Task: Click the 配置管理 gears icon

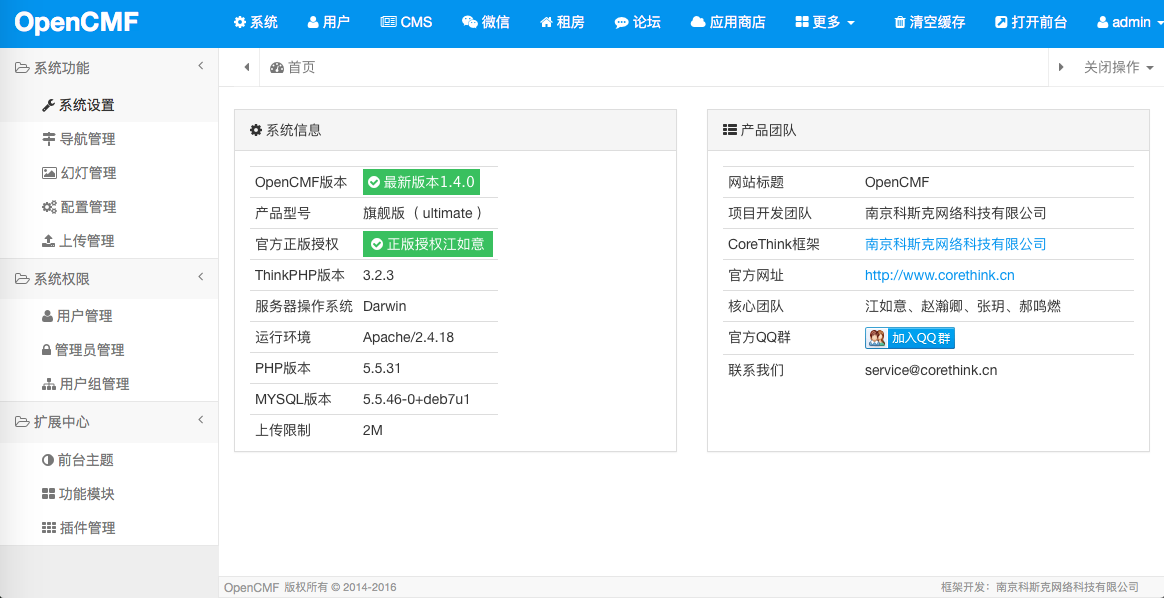Action: point(49,208)
